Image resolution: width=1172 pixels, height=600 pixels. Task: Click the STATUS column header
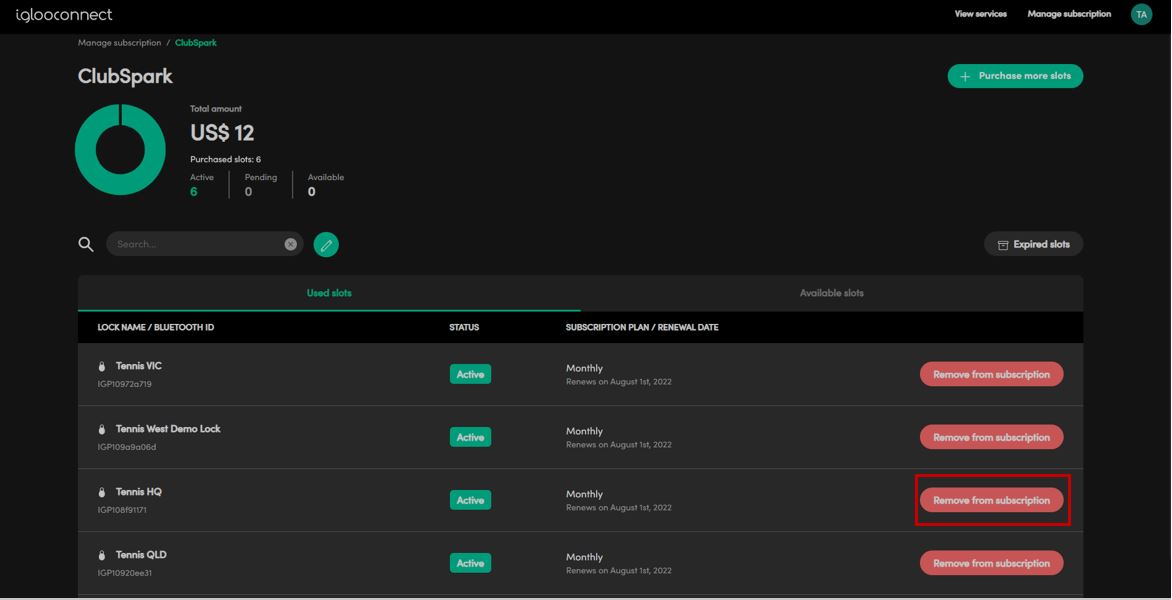coord(464,327)
